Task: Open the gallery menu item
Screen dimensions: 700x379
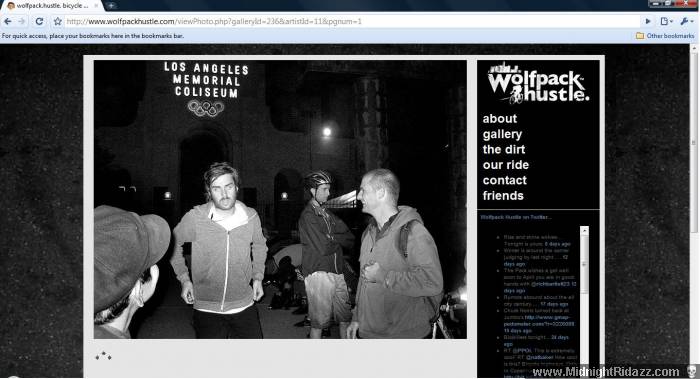Action: [x=502, y=134]
